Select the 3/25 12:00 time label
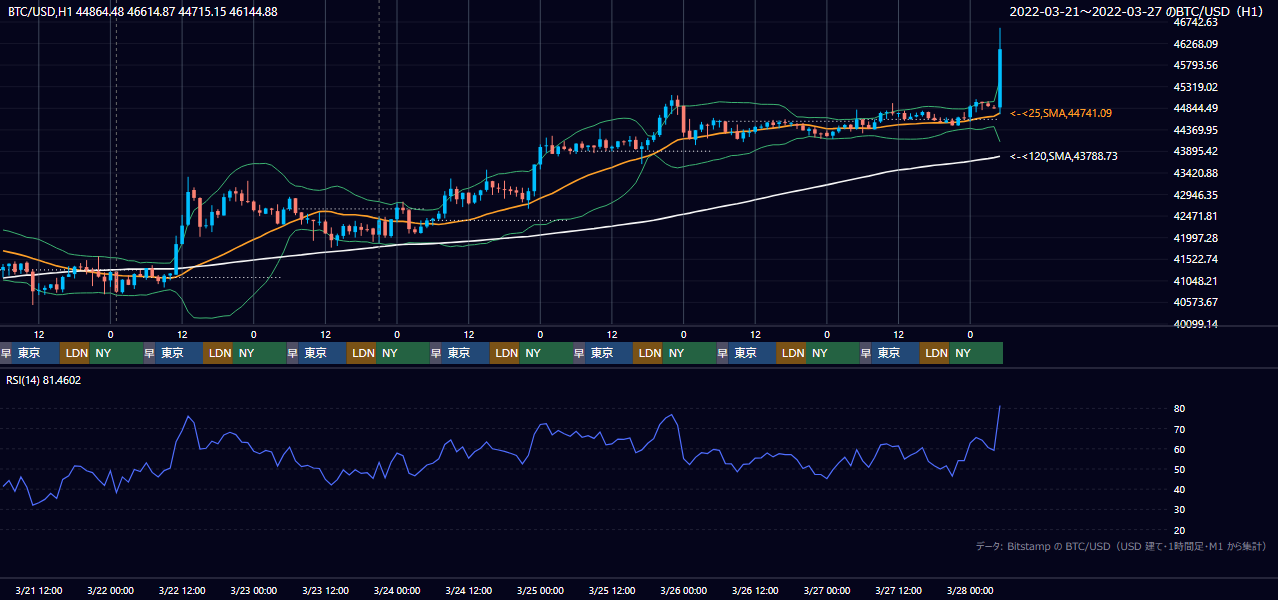The height and width of the screenshot is (600, 1278). tap(613, 590)
